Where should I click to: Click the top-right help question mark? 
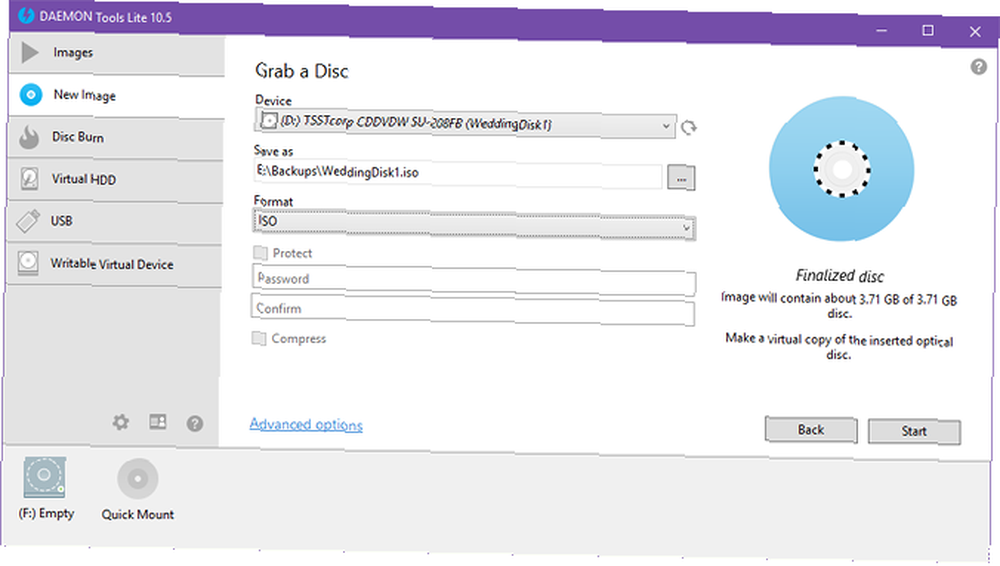978,66
